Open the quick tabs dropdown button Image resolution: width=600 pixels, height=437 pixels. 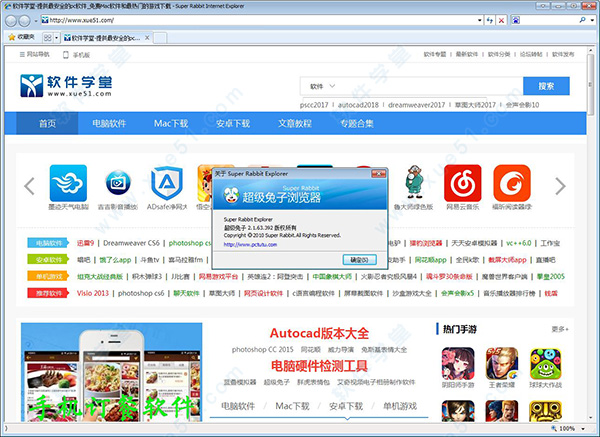point(49,37)
